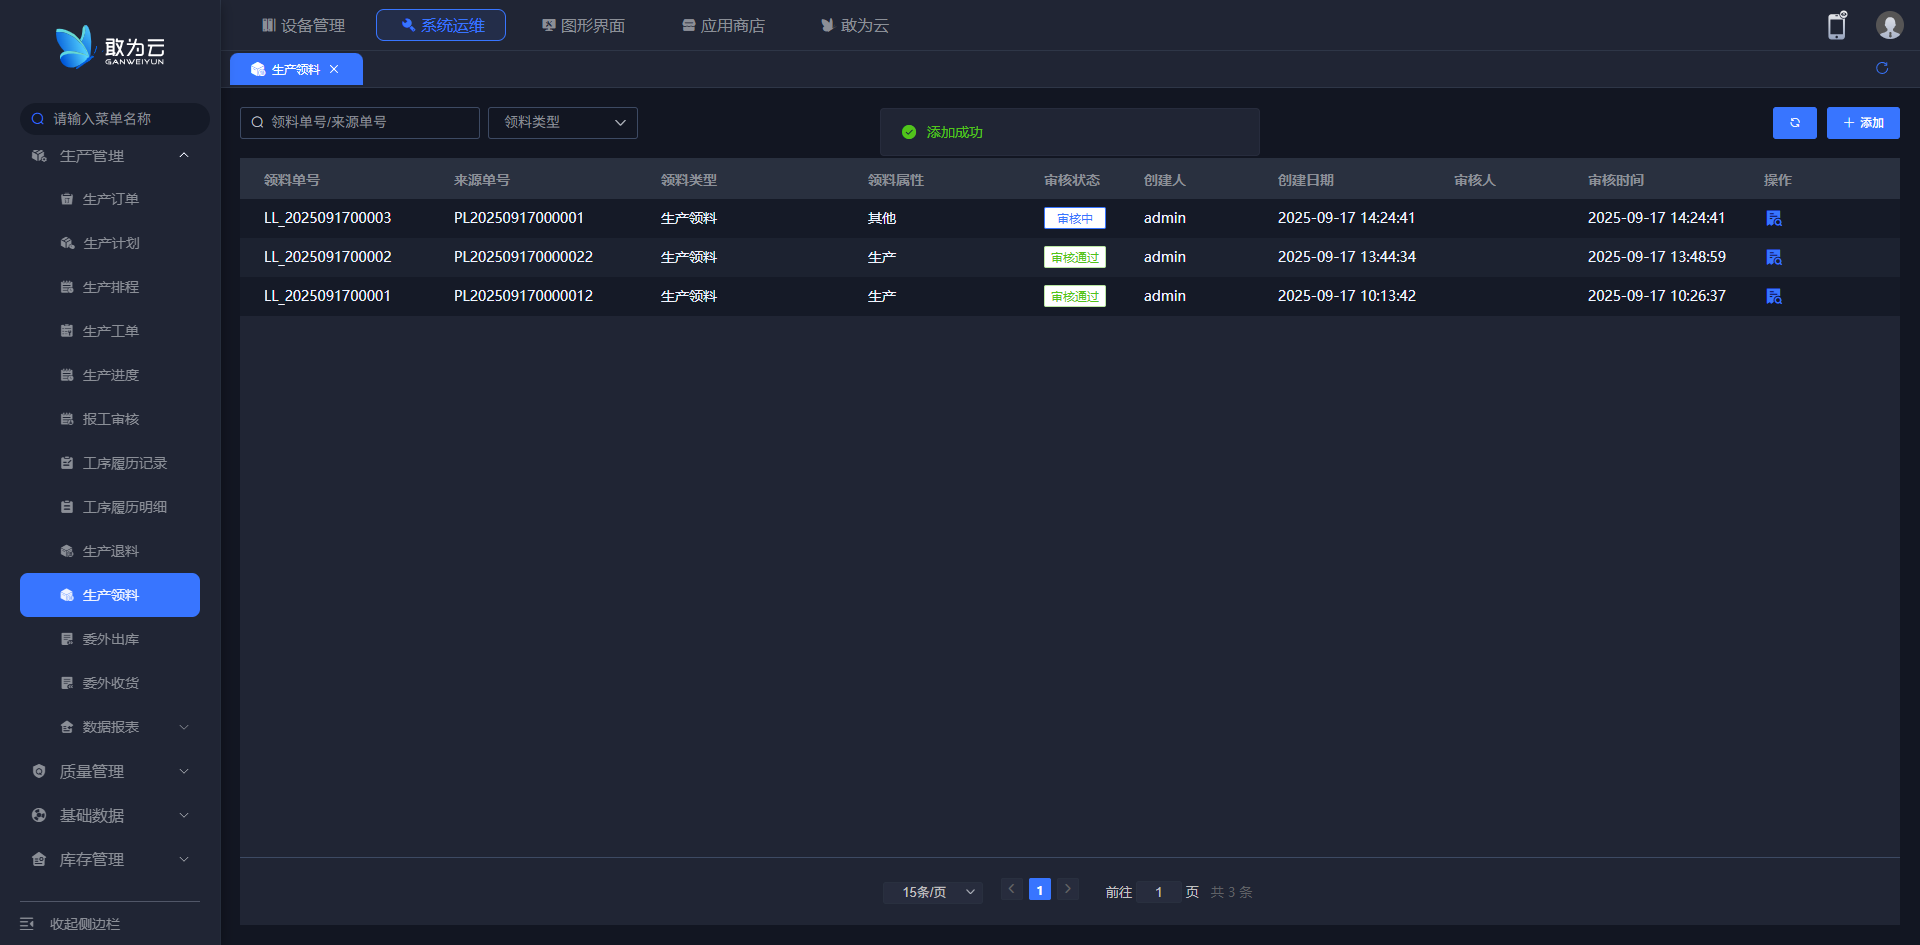Click the next page arrow in pagination

1067,889
